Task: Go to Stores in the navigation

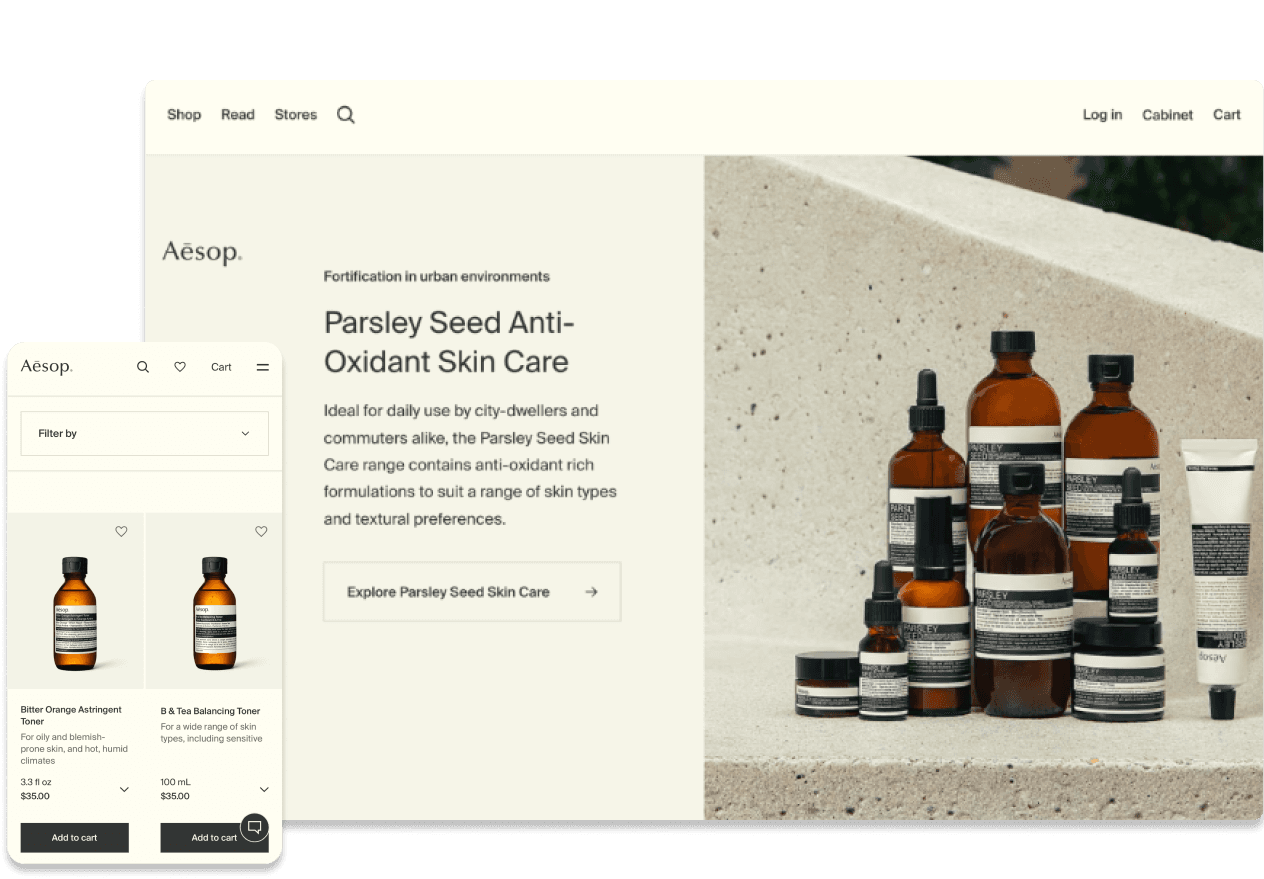Action: click(x=296, y=115)
